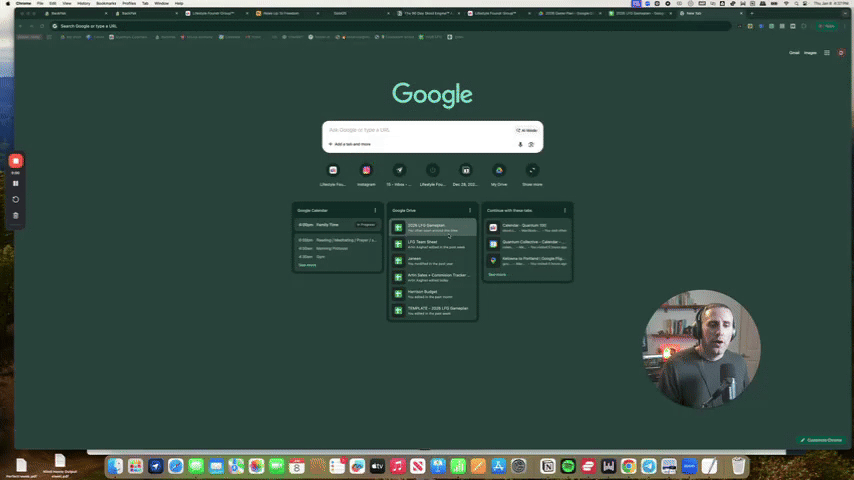Open the Trash in the Dock
854x480 pixels.
pos(738,466)
